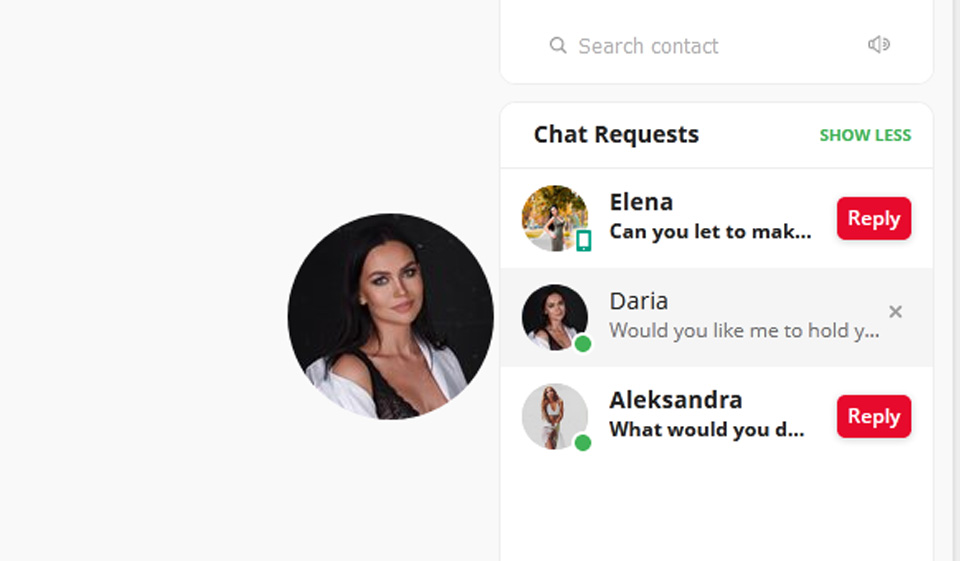Dismiss Daria's chat request
Image resolution: width=960 pixels, height=561 pixels.
click(x=895, y=312)
